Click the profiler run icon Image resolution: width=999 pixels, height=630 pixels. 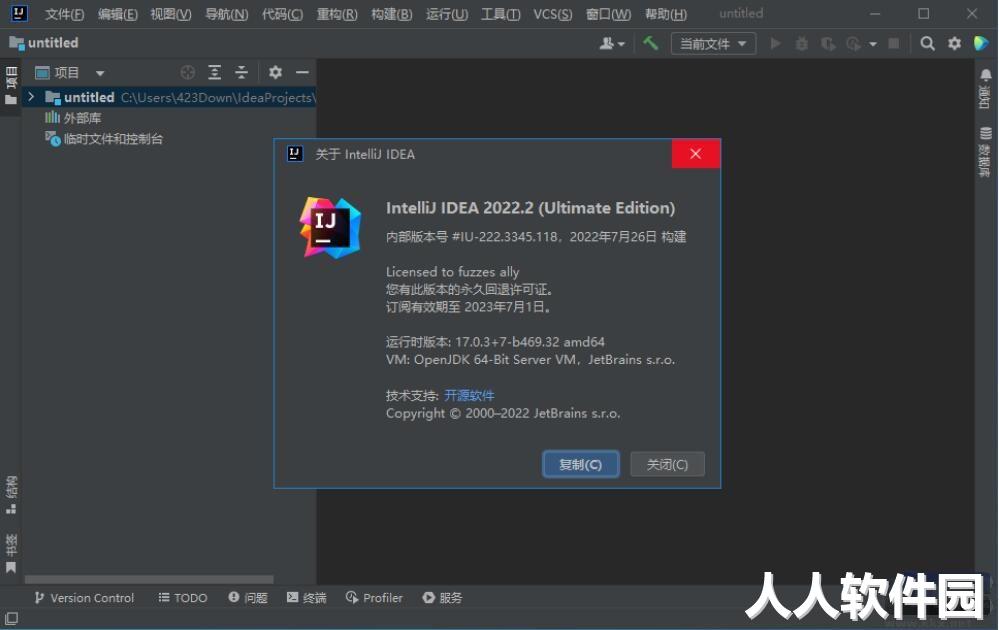(x=853, y=43)
